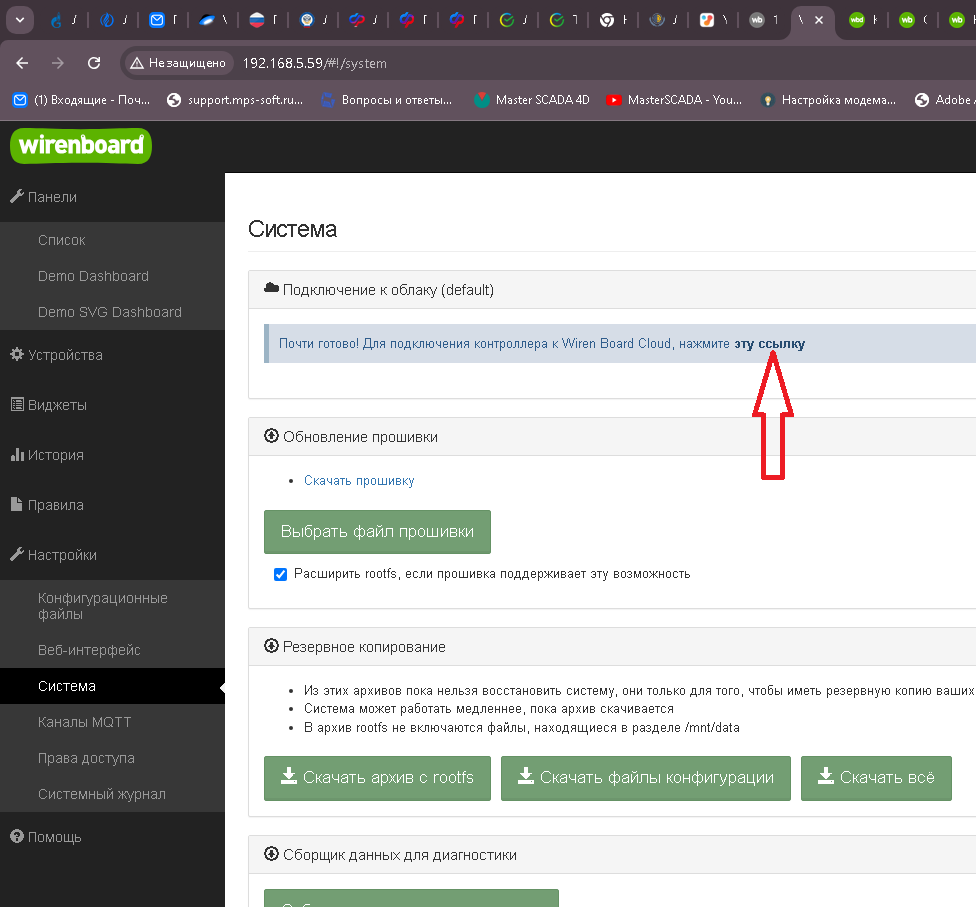Go back using browser back arrow
976x907 pixels.
coord(22,63)
